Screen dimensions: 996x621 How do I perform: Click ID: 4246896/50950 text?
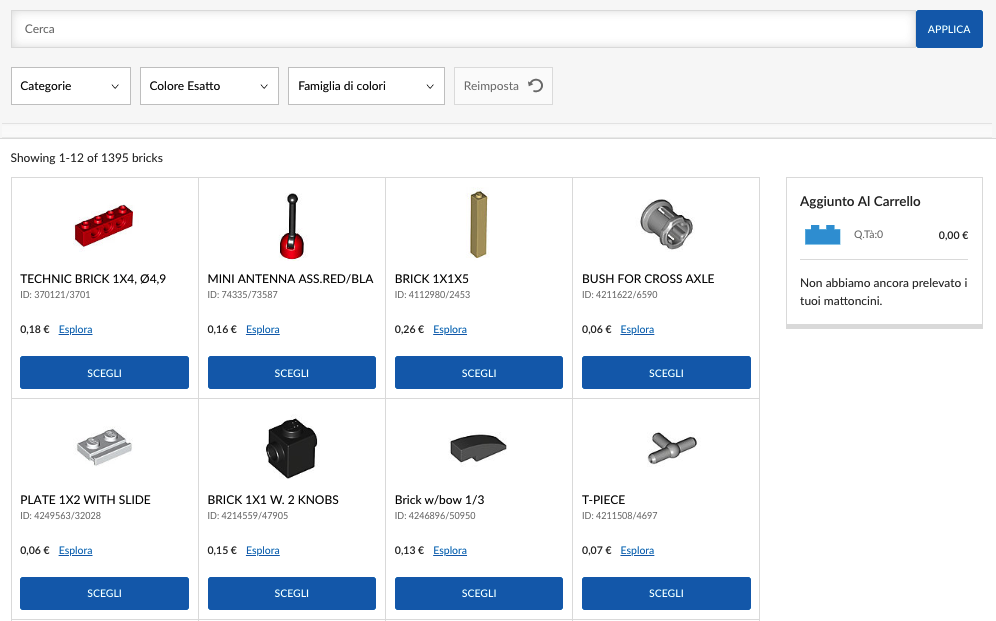pyautogui.click(x=435, y=516)
